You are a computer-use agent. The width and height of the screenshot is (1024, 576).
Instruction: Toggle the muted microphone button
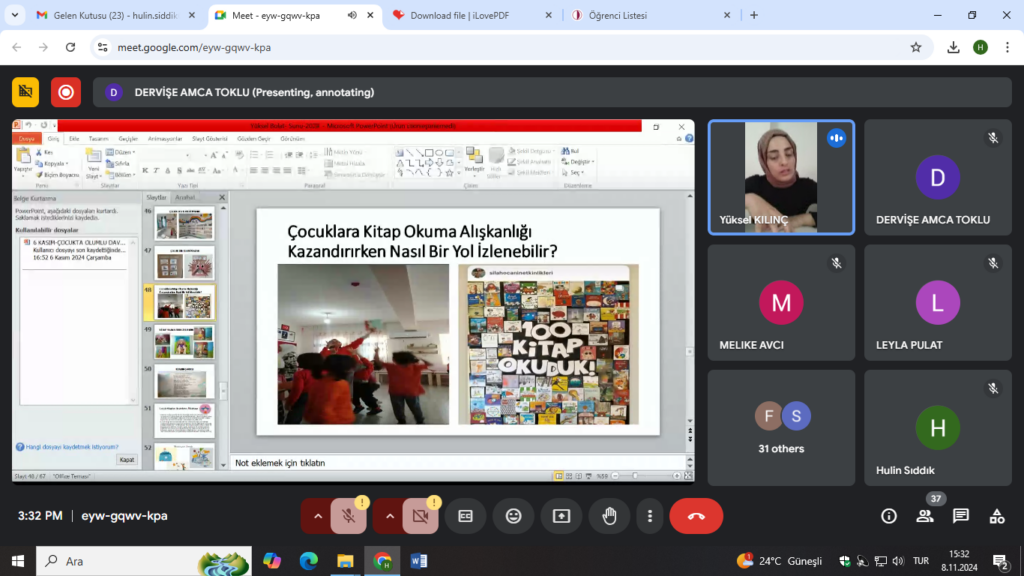[x=348, y=516]
